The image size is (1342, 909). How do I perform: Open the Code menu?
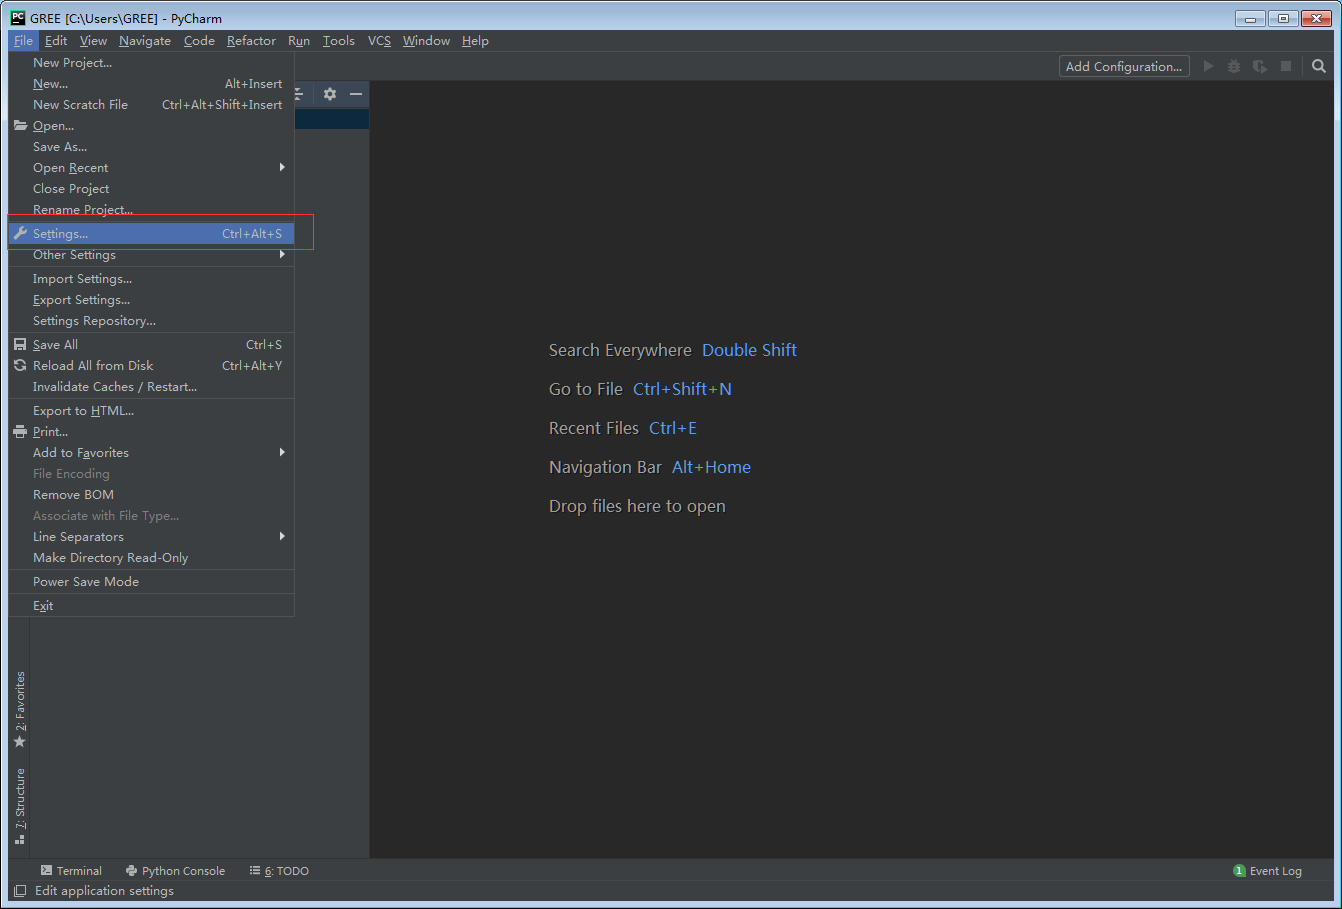click(199, 41)
